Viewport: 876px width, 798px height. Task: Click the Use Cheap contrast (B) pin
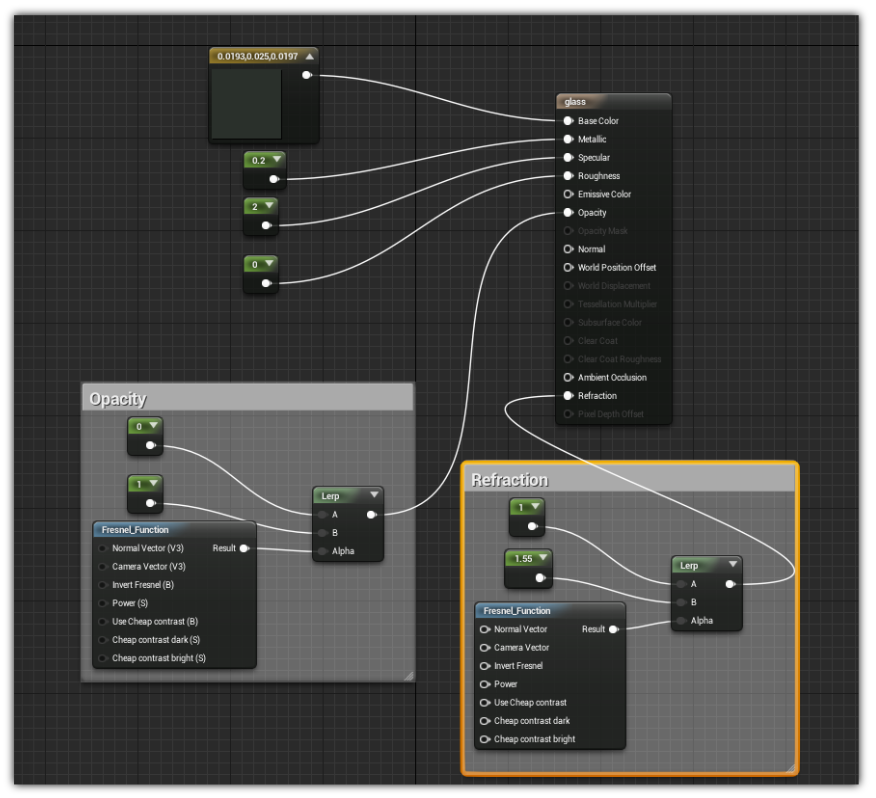click(x=103, y=621)
